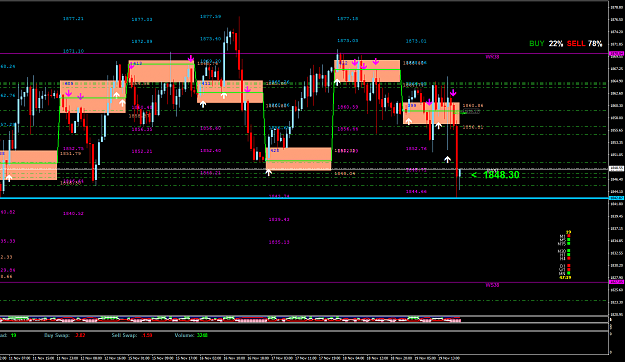The height and width of the screenshot is (362, 625).
Task: Select the red-and-white indicator strip below the chart
Action: pyautogui.click(x=230, y=319)
